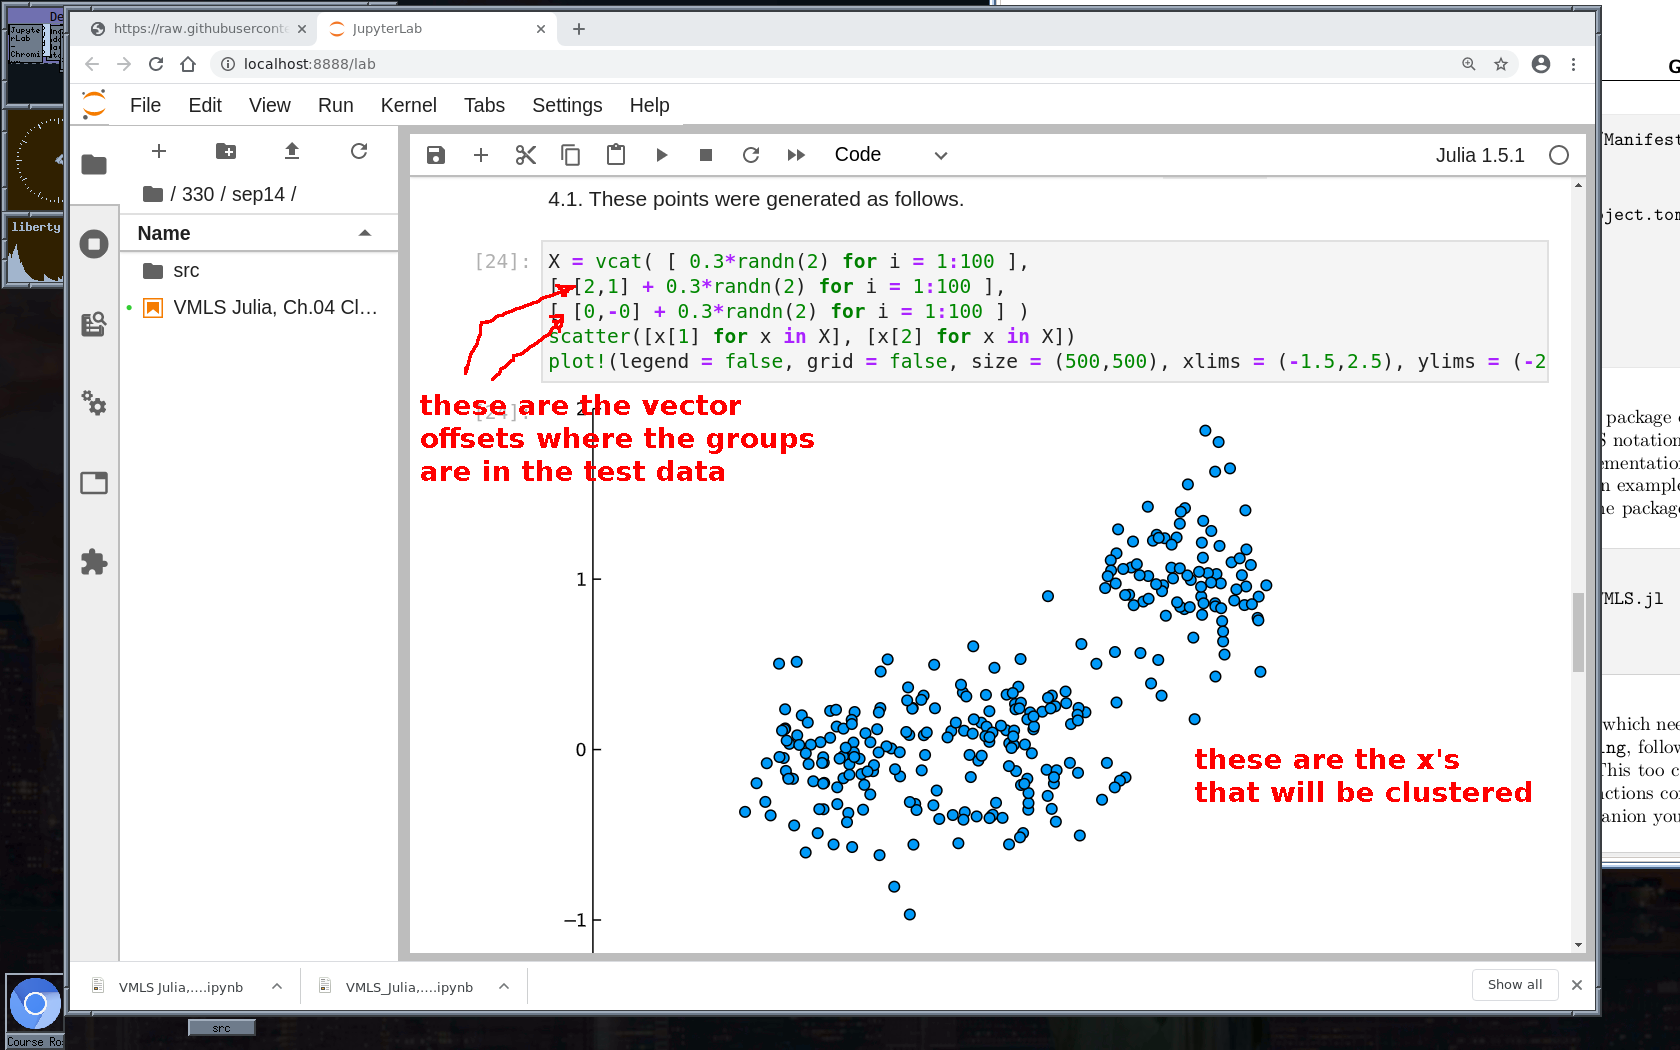Open the Running Terminals and Kernels sidebar

click(94, 244)
